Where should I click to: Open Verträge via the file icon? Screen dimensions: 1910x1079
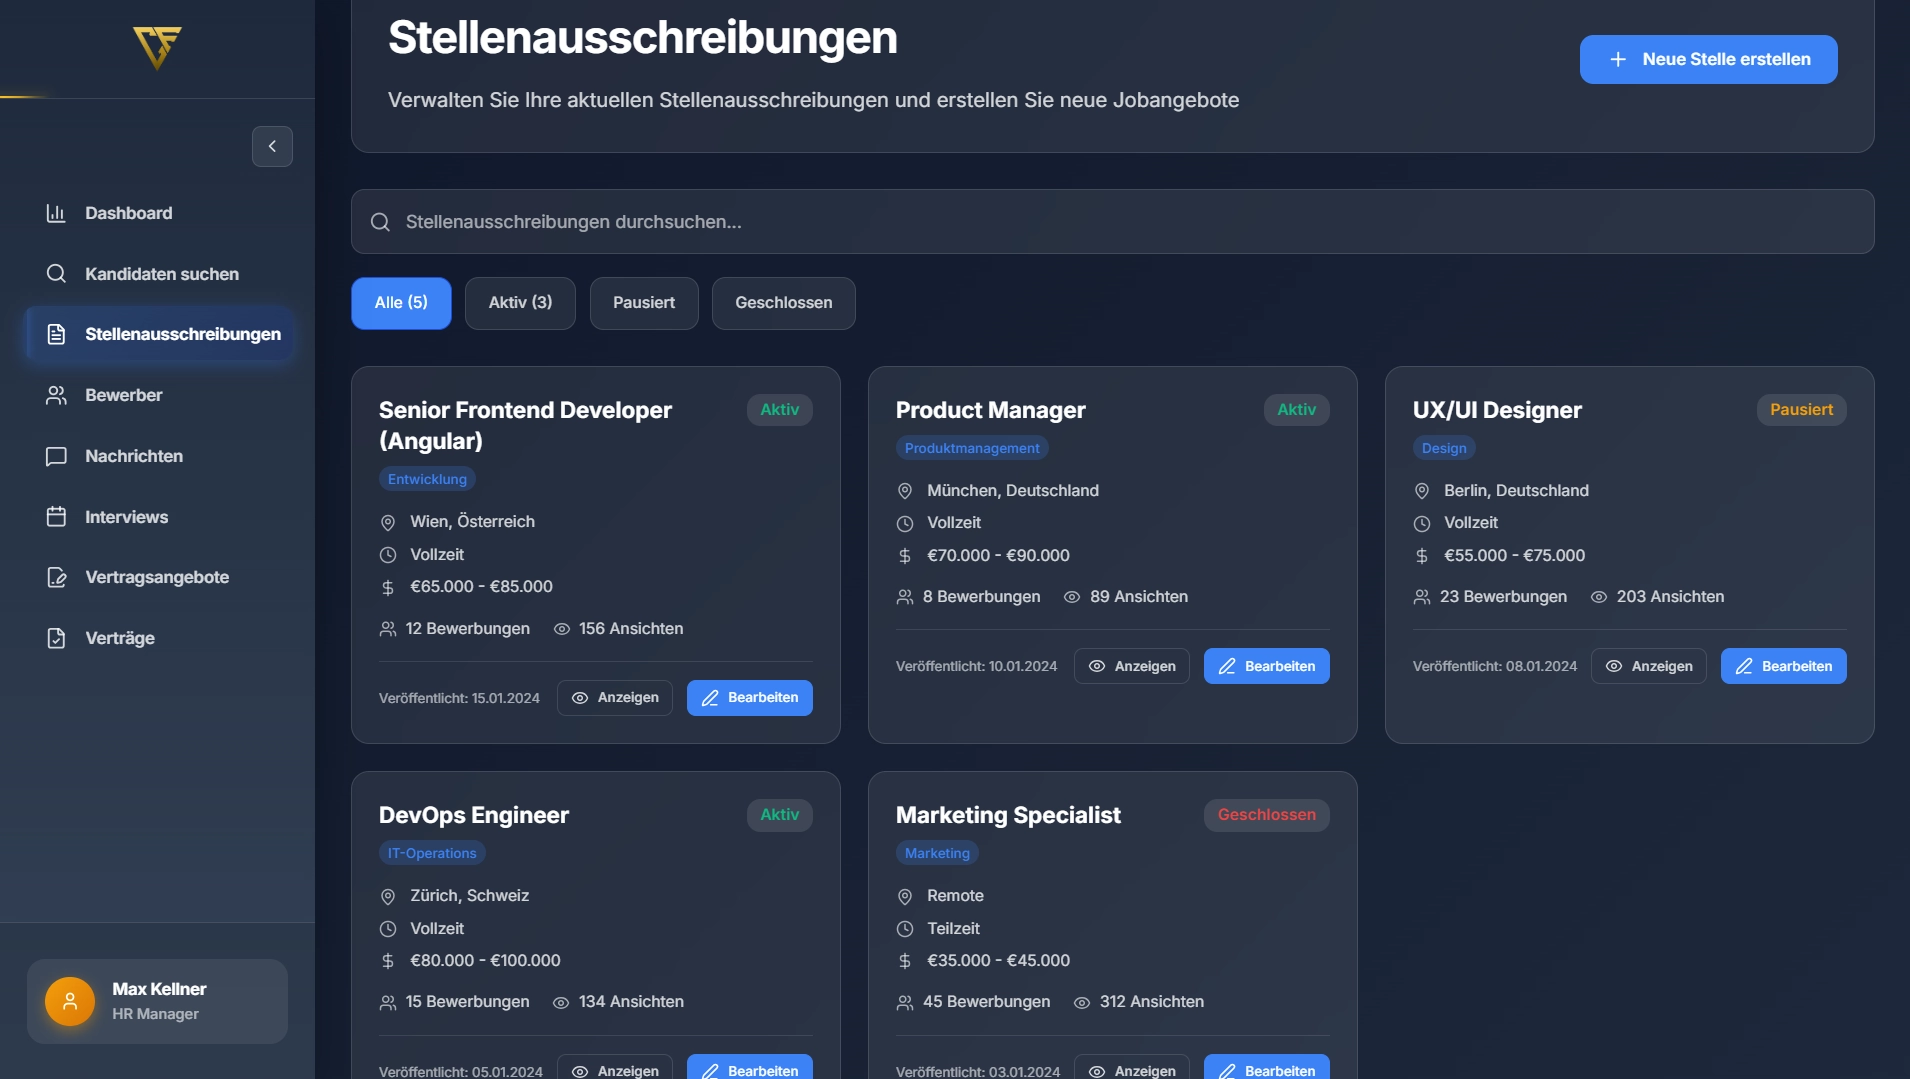(x=56, y=638)
